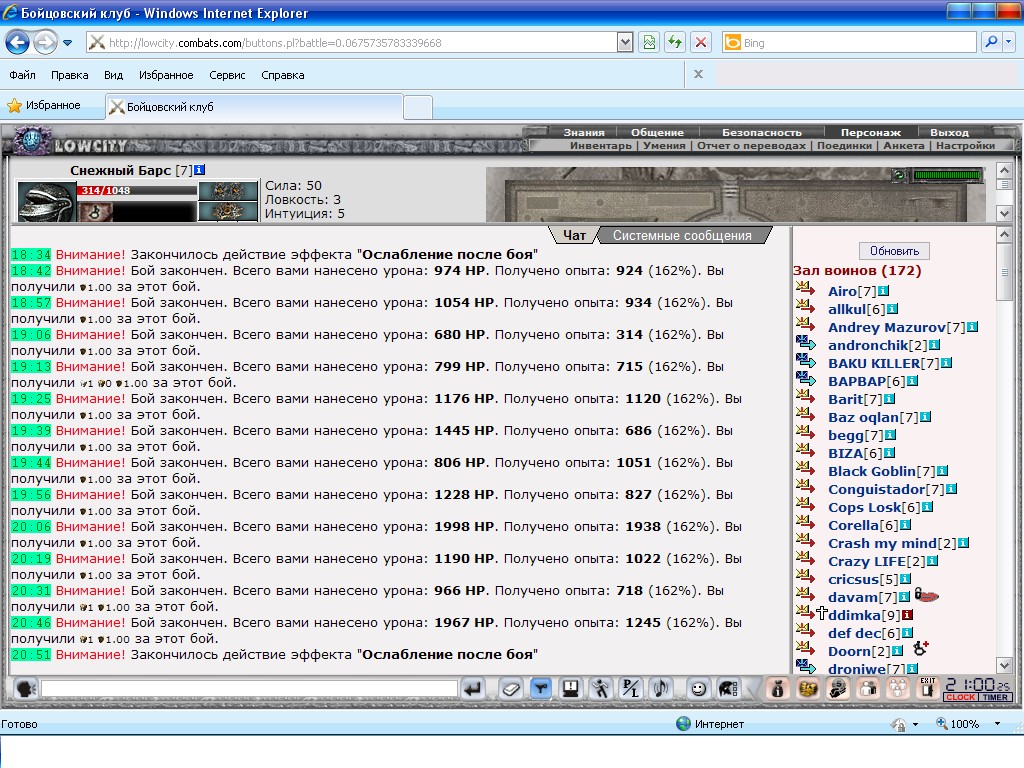Screen dimensions: 1024x768
Task: Open Поединки link
Action: coord(844,145)
